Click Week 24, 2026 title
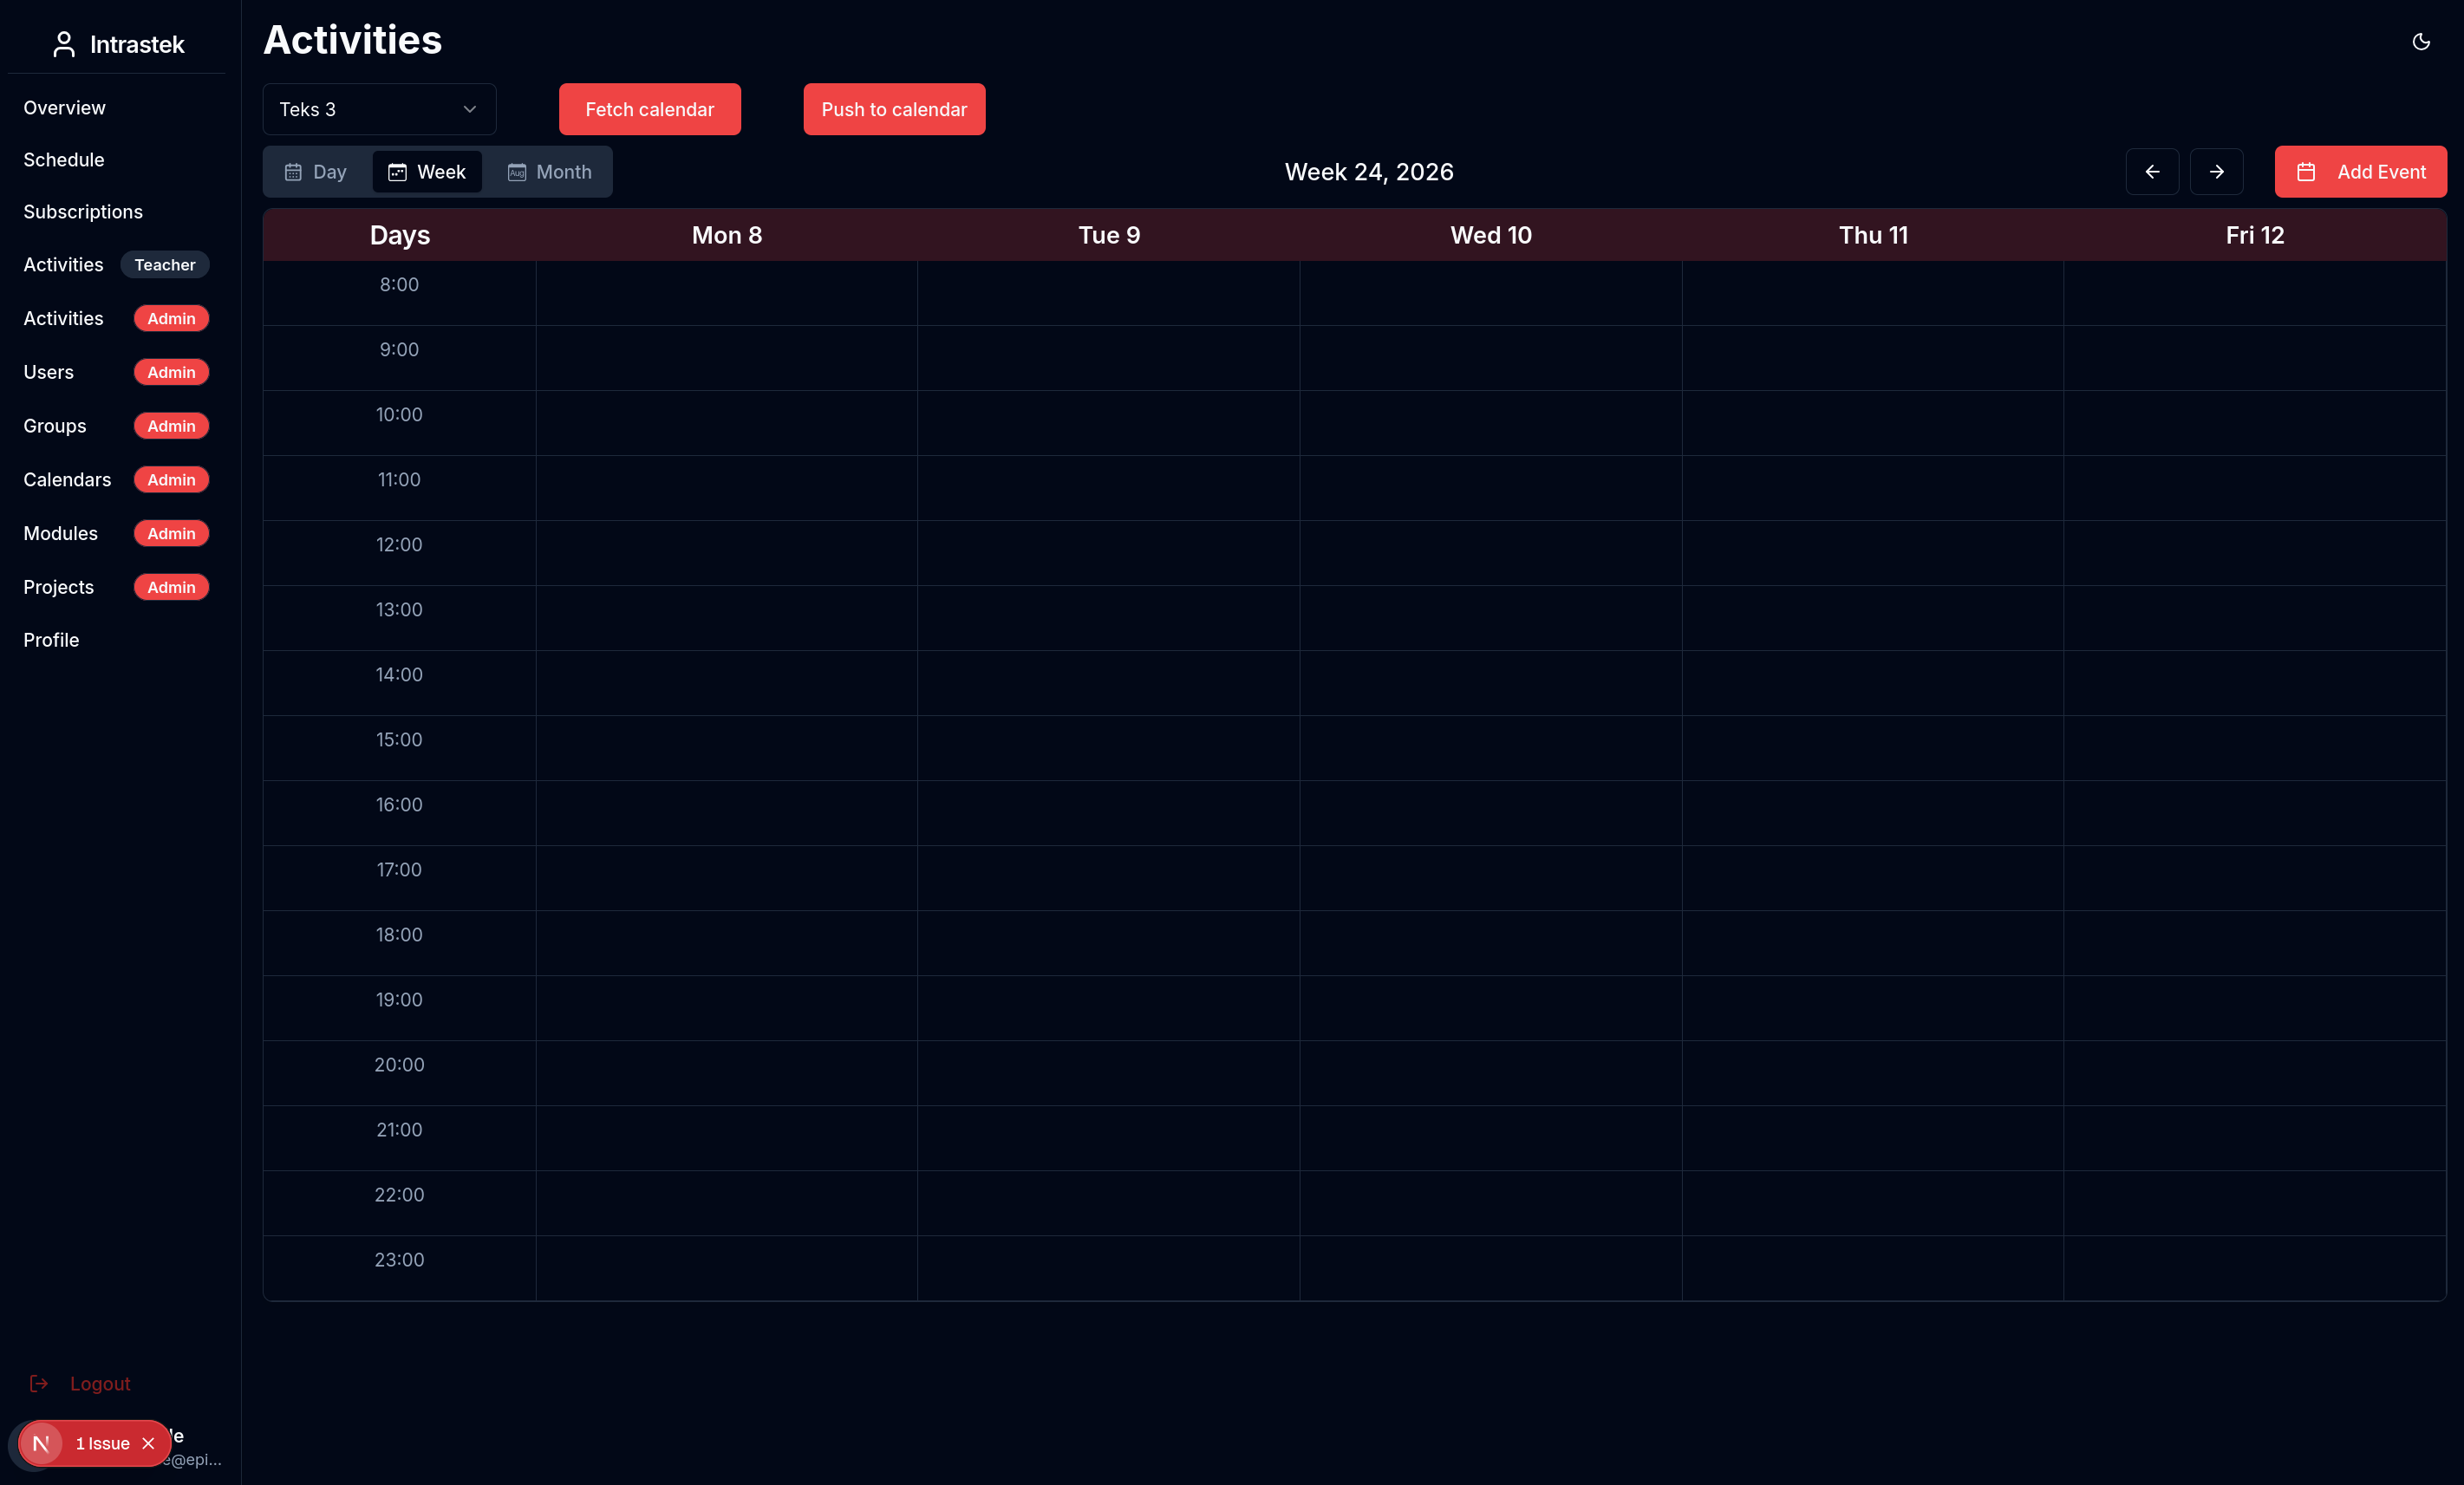 click(x=1369, y=172)
